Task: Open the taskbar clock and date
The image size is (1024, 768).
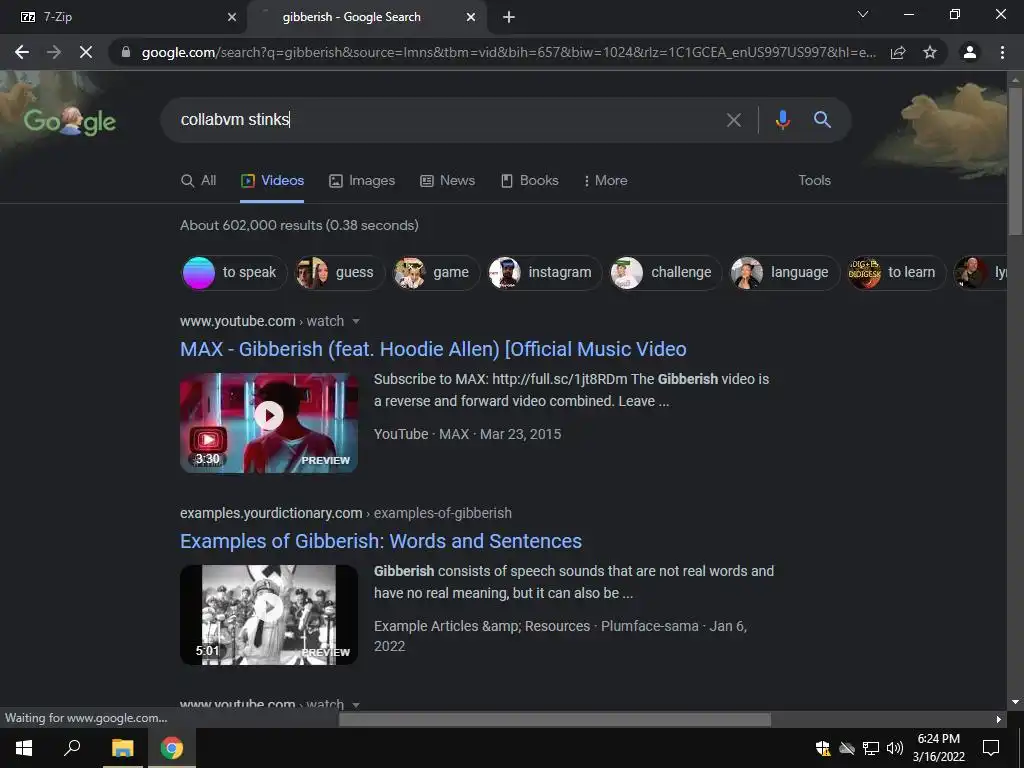Action: (x=938, y=748)
